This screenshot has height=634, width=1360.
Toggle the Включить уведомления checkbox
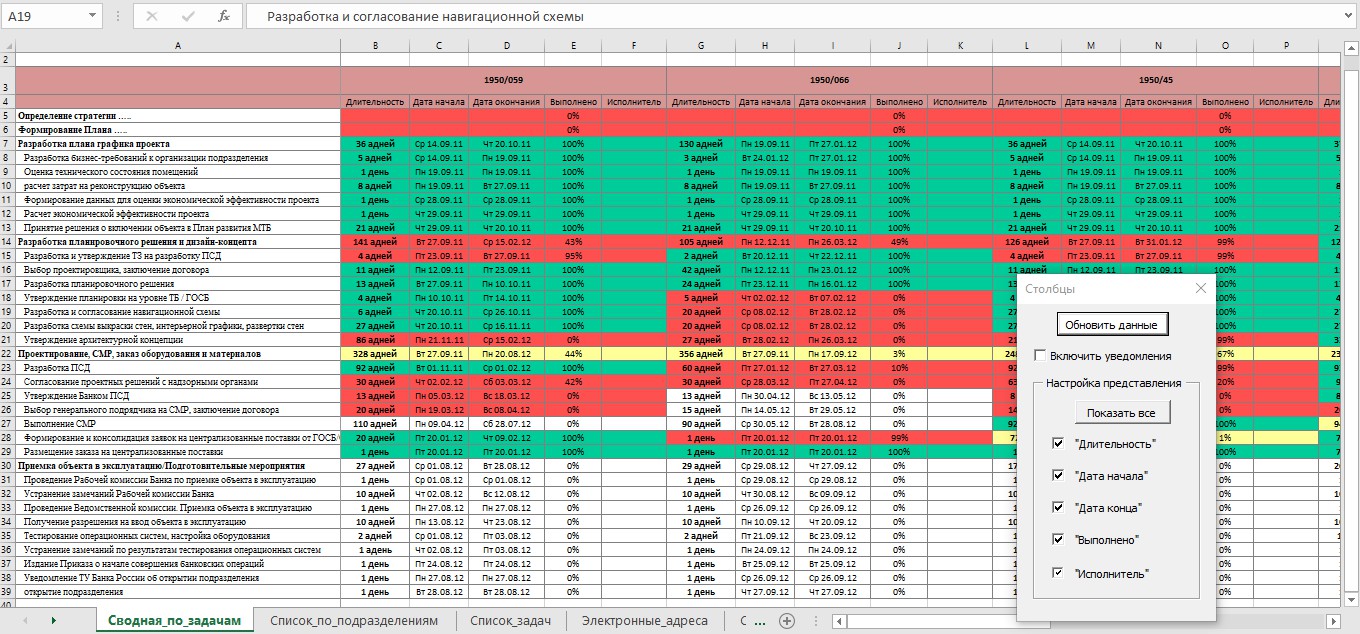(x=1040, y=356)
